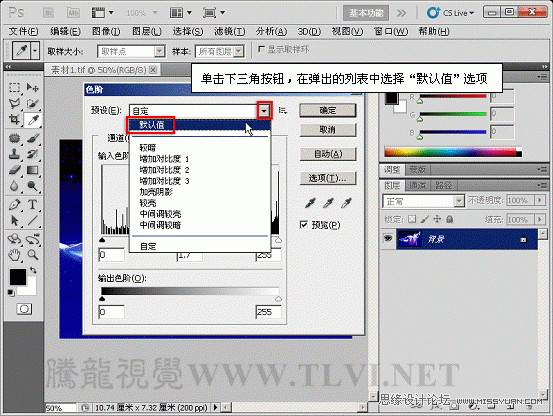Open the 滤镜(T) menu
The image size is (553, 416).
click(x=230, y=31)
